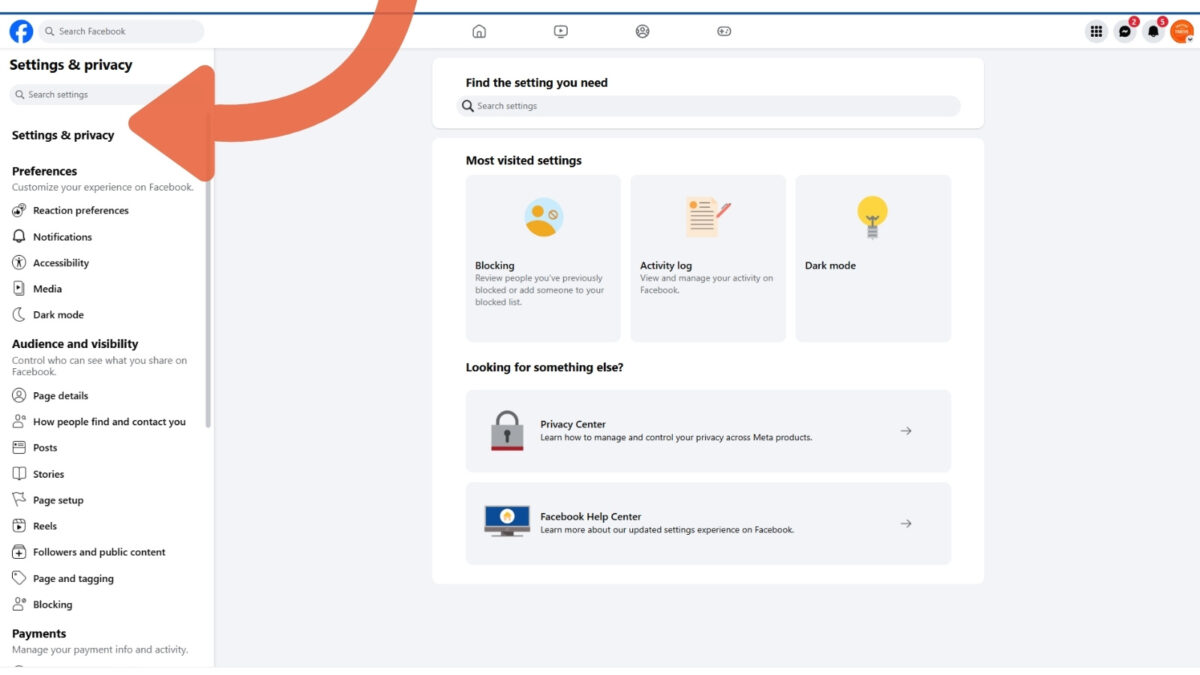Click the arrow on Privacy Center
The image size is (1200, 675).
coord(906,431)
